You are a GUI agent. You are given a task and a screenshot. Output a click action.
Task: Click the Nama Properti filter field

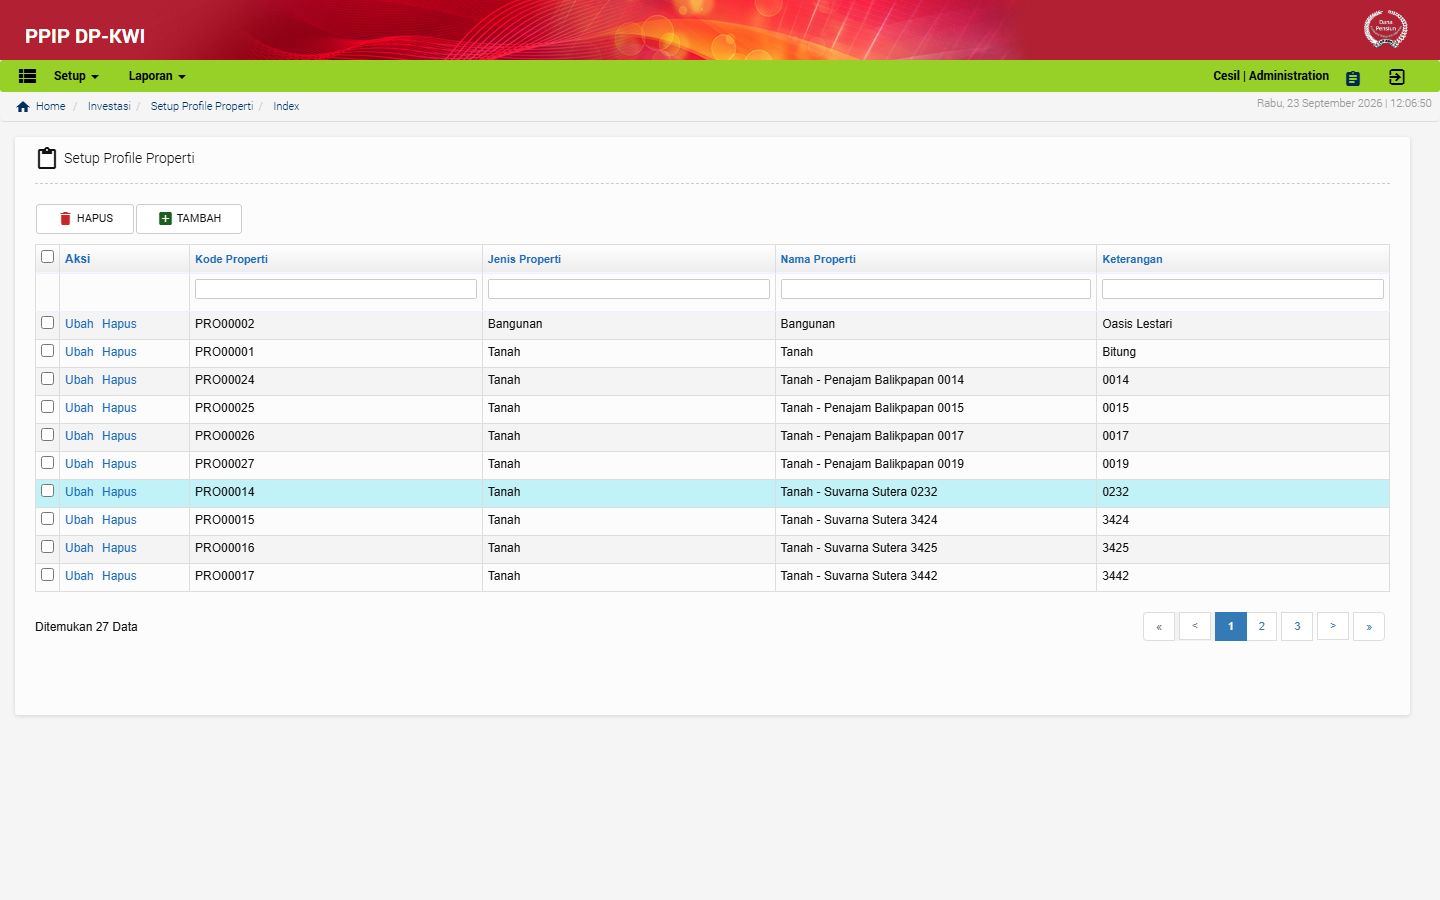(x=936, y=289)
